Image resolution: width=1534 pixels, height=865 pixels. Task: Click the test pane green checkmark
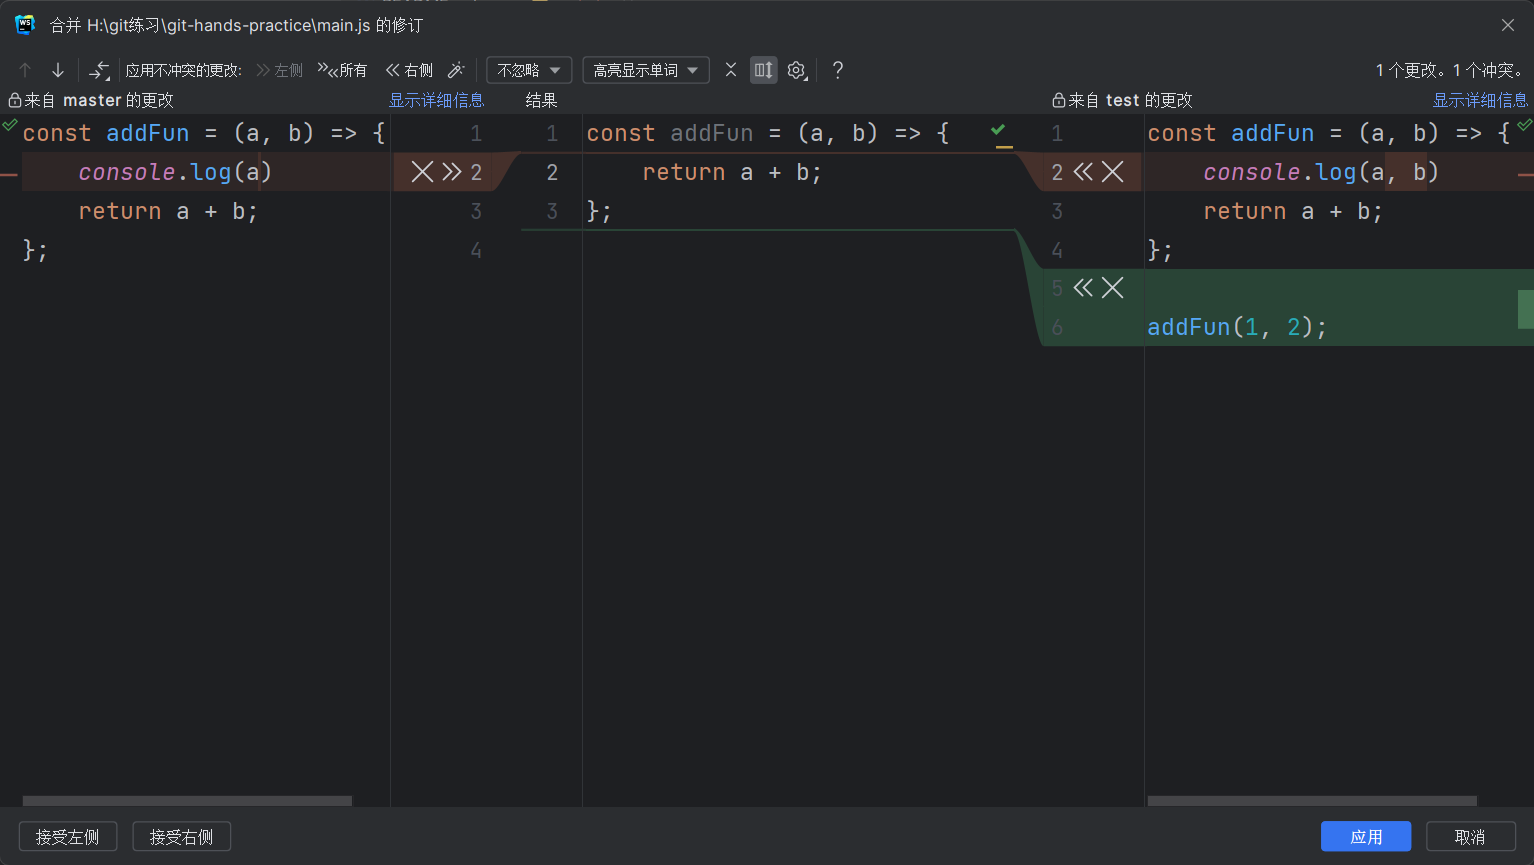point(1524,125)
